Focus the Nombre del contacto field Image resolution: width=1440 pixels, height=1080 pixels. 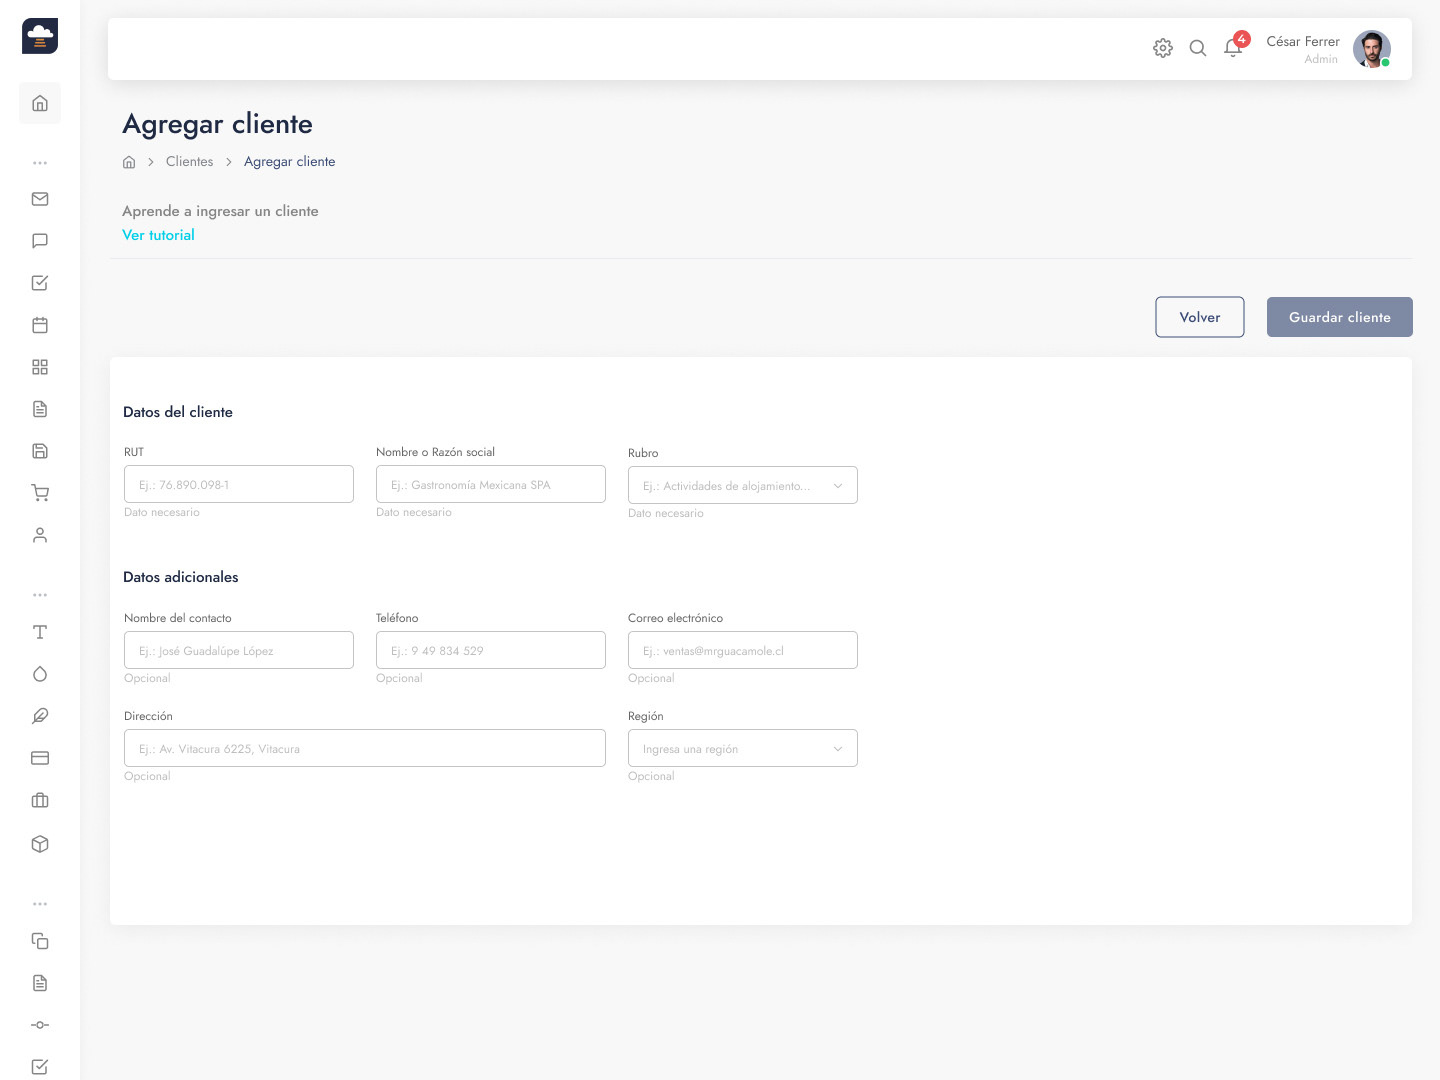click(x=239, y=650)
